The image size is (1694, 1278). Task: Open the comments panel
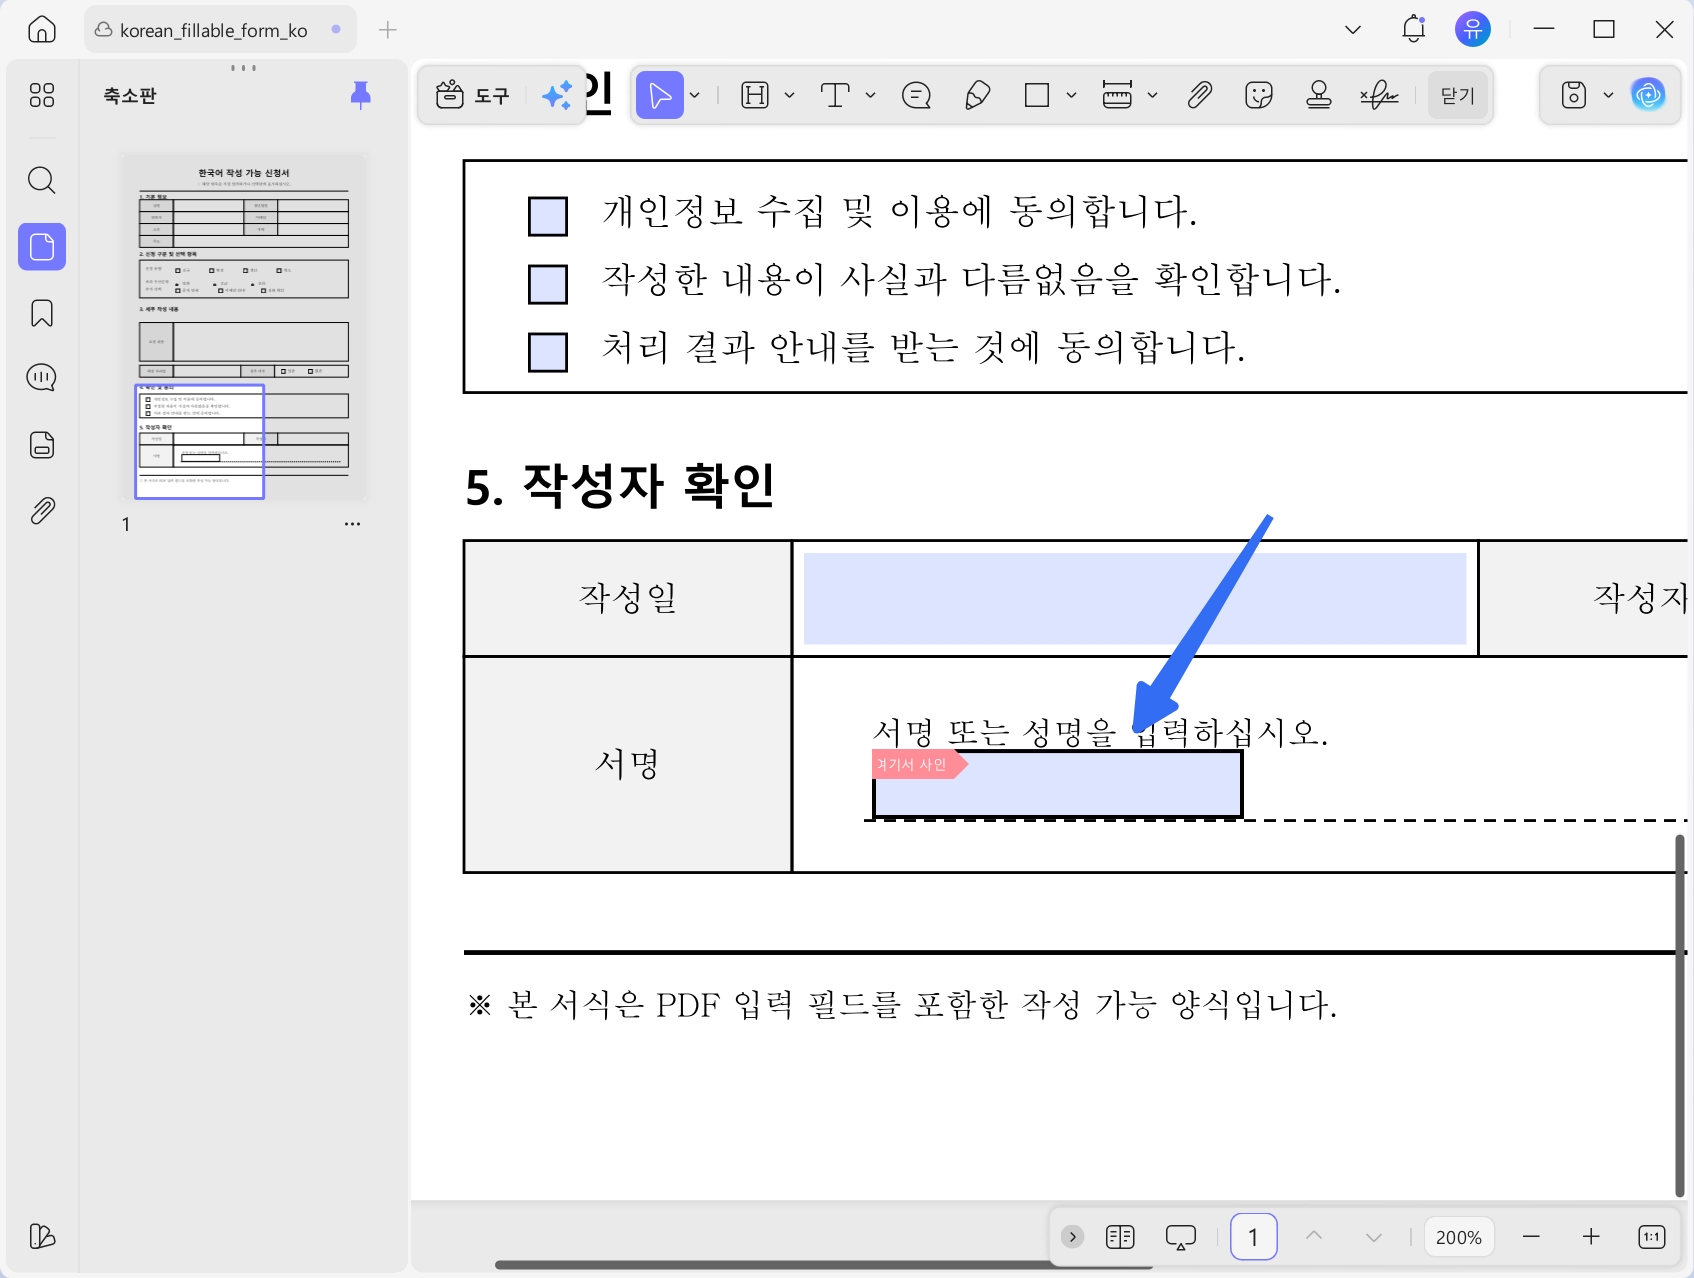[42, 378]
